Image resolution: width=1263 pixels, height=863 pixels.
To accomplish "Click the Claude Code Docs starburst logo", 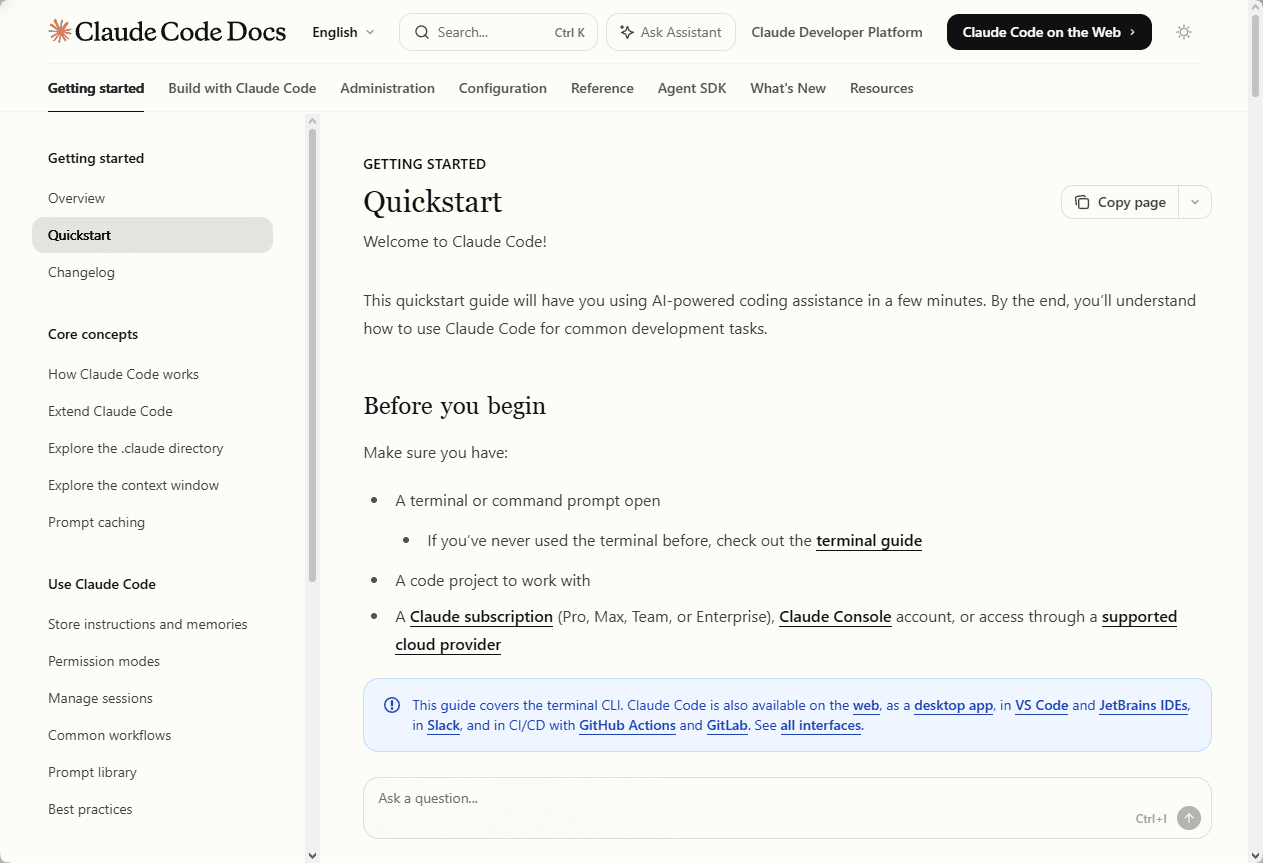I will [60, 31].
